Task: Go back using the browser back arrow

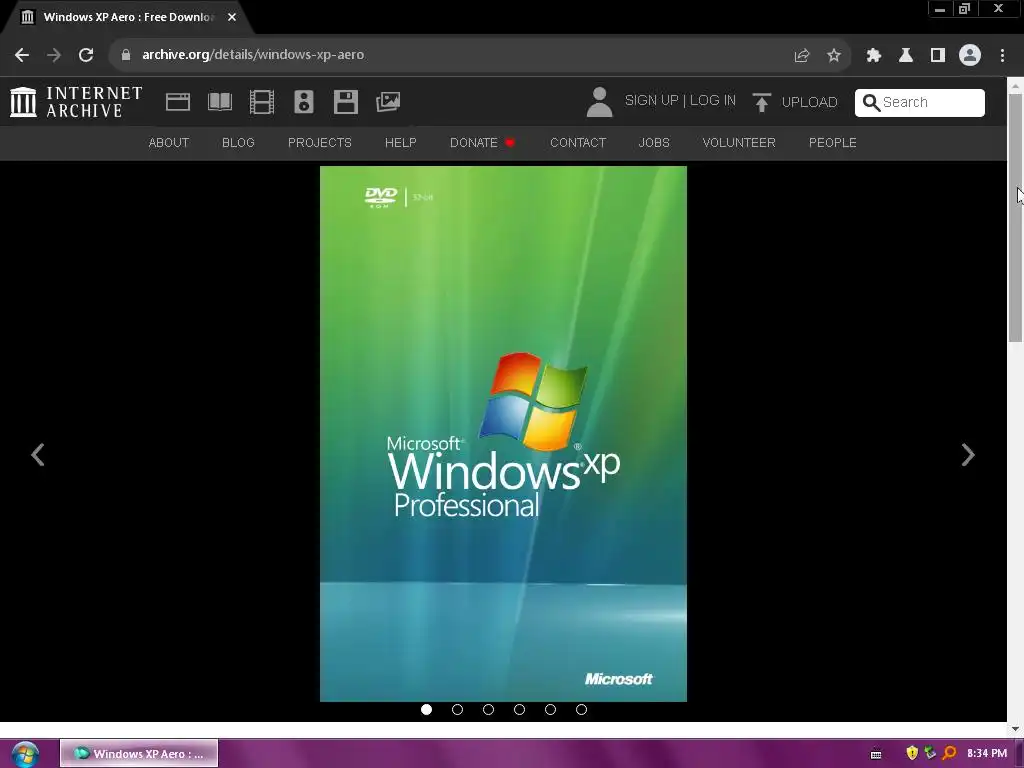Action: 22,55
